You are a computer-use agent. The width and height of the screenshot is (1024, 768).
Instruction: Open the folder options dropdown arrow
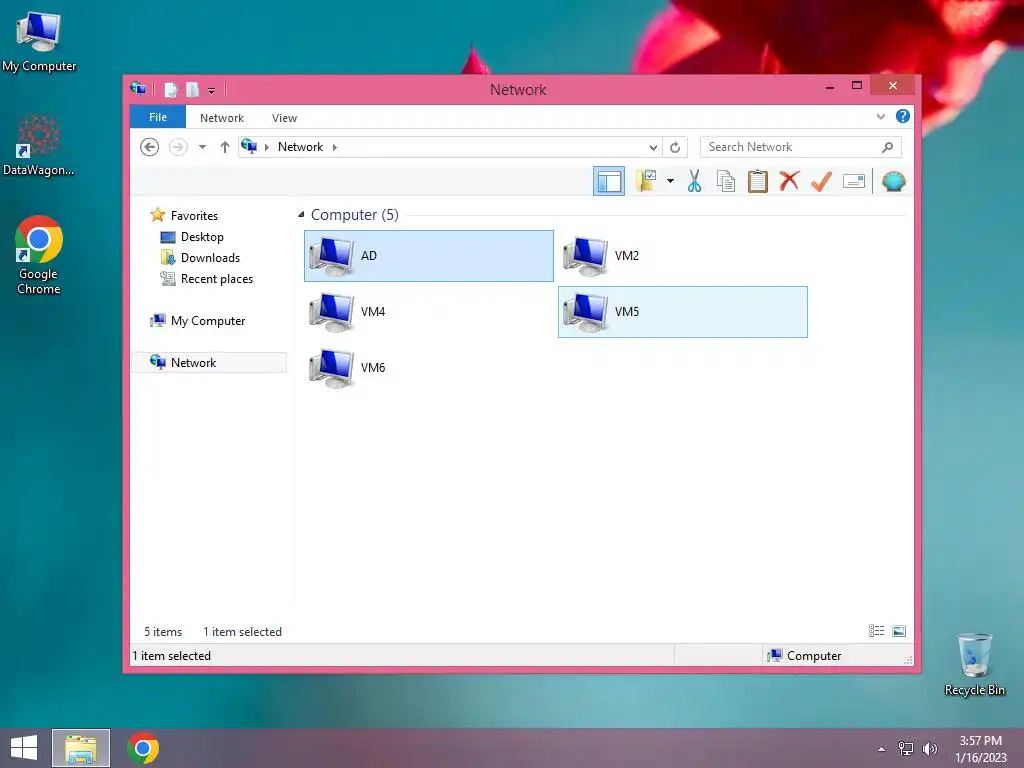pyautogui.click(x=670, y=181)
